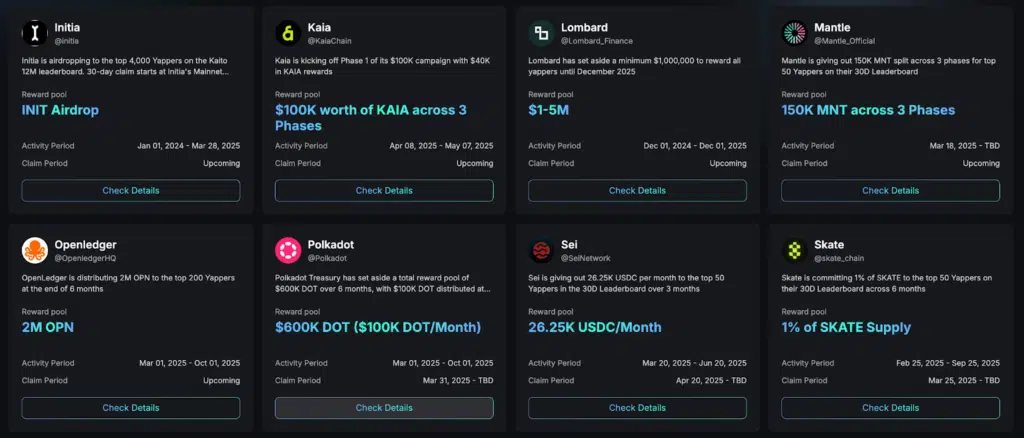Open Check Details for Initia airdrop

131,190
